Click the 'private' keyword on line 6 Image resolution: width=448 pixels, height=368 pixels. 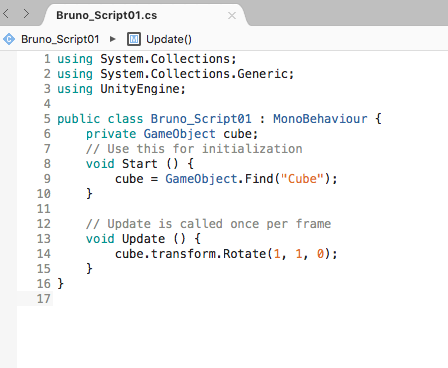coord(111,134)
